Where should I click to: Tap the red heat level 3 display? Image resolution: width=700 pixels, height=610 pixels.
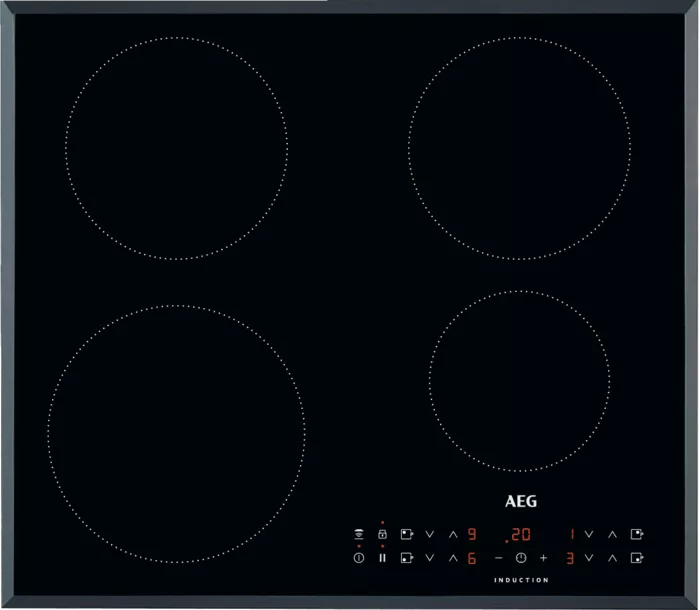click(x=570, y=558)
